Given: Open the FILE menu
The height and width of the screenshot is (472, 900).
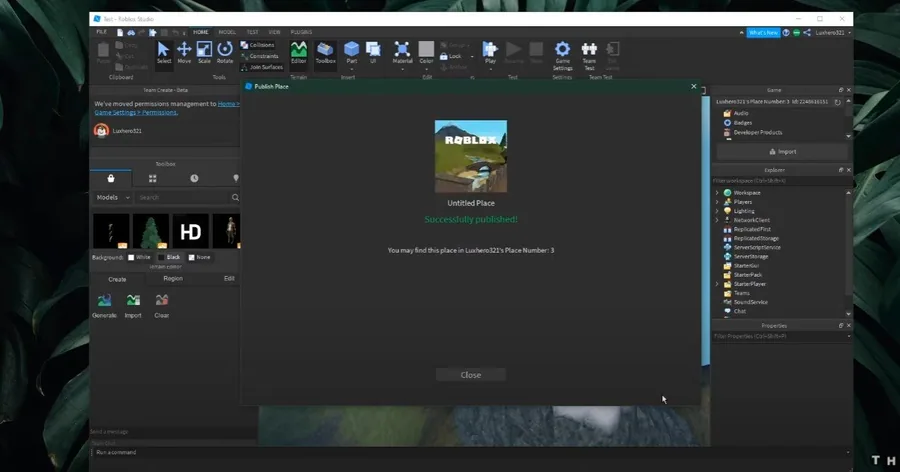Looking at the screenshot, I should [x=102, y=32].
